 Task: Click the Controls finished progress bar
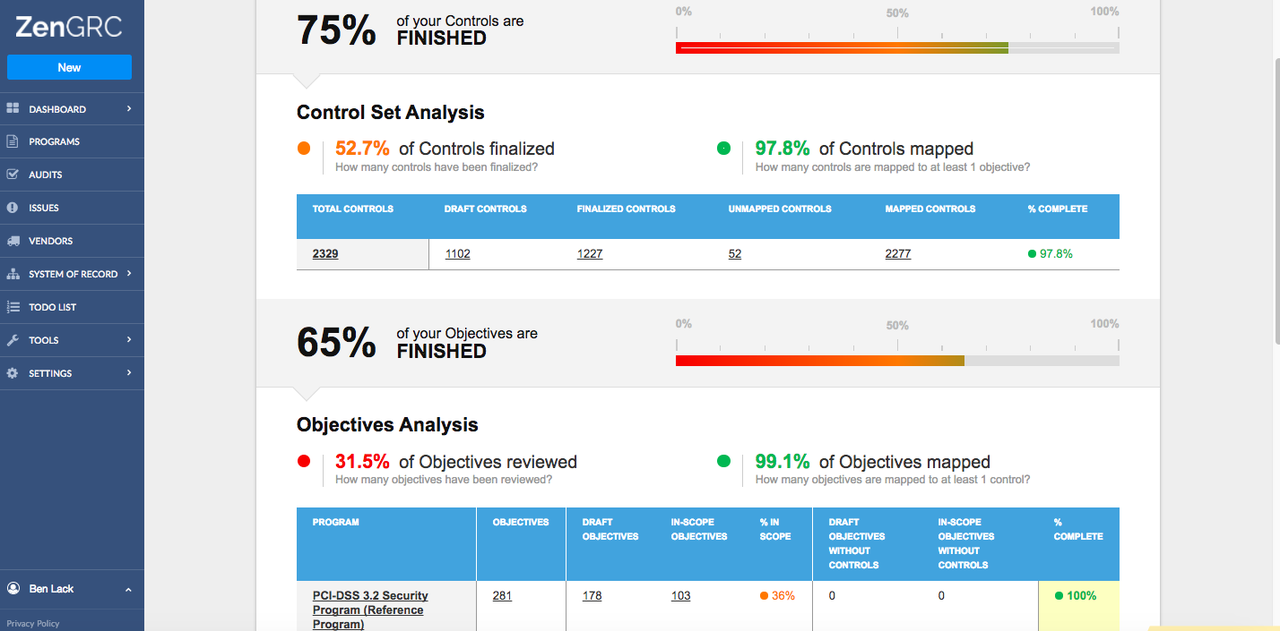[x=898, y=47]
